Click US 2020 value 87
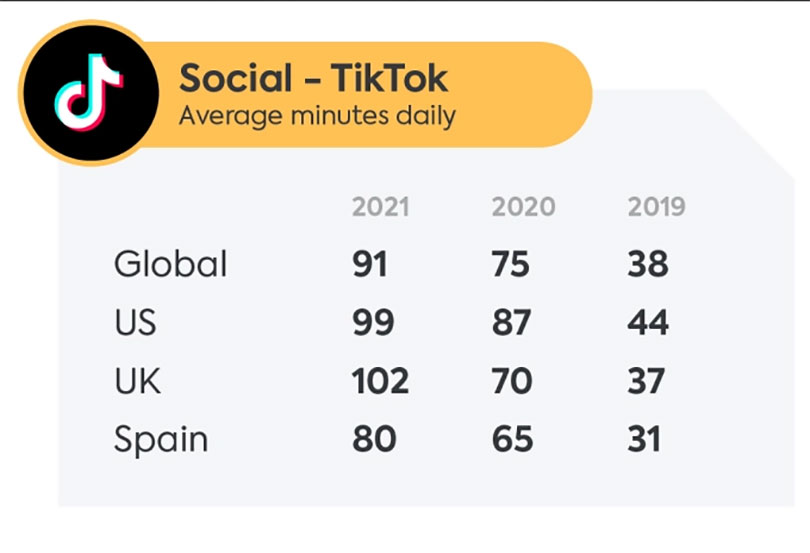 pos(511,323)
